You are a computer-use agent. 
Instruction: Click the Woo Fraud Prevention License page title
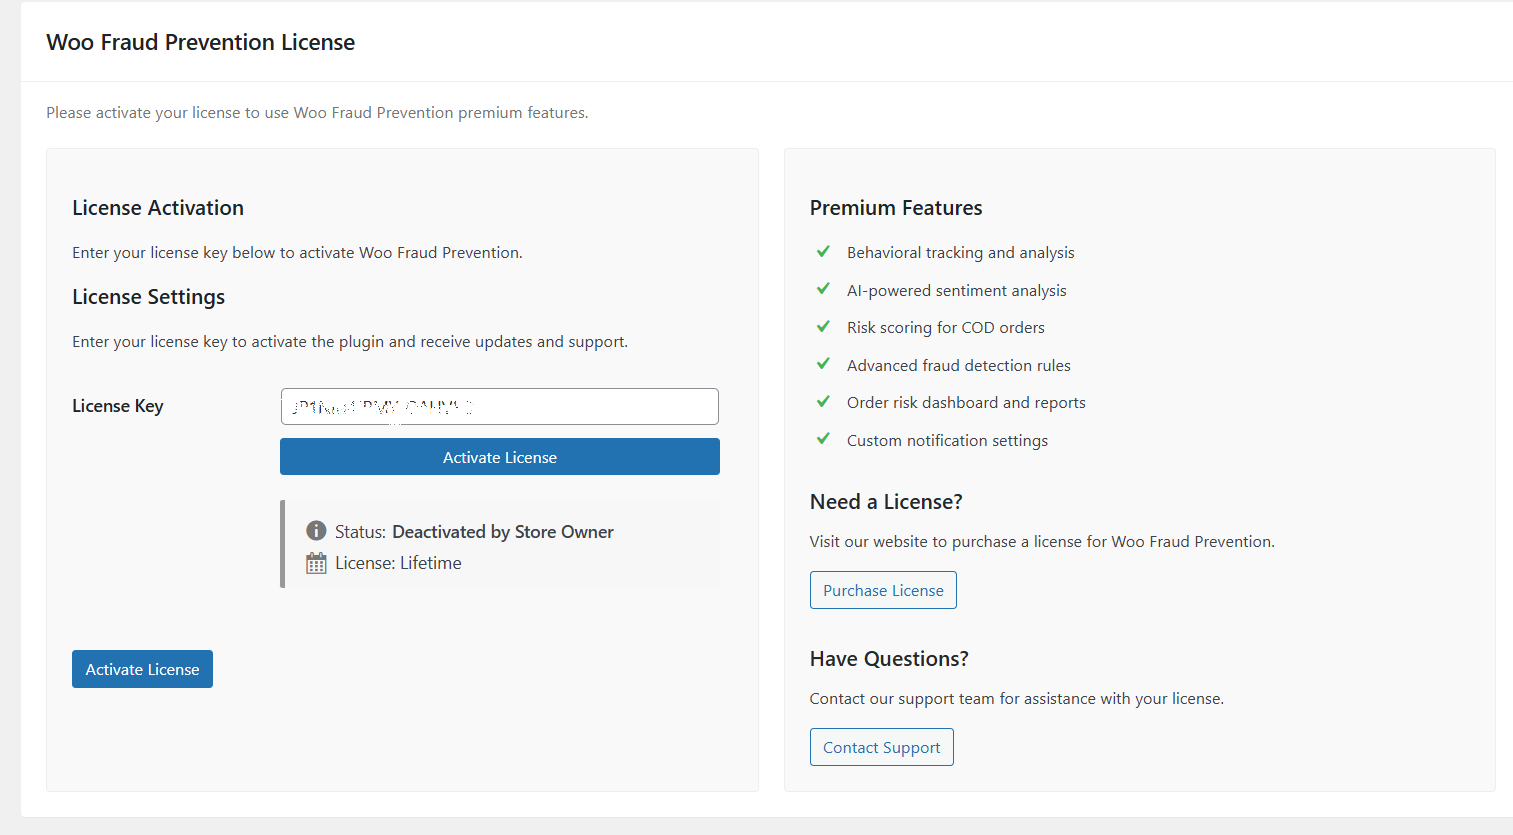click(x=200, y=42)
